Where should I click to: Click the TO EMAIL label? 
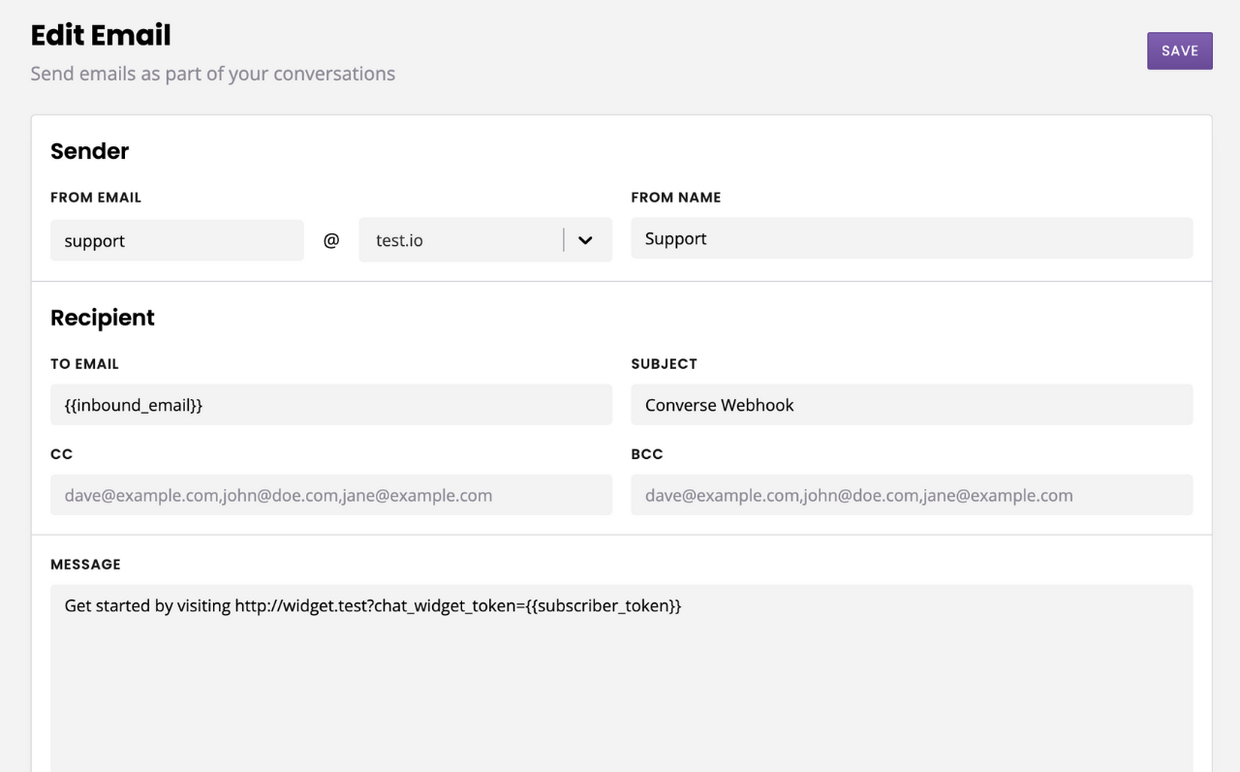point(85,364)
